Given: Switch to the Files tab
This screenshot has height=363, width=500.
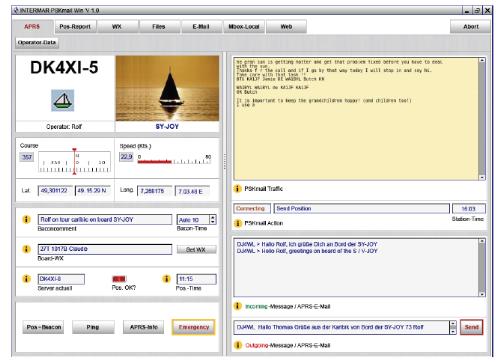Looking at the screenshot, I should pos(159,27).
